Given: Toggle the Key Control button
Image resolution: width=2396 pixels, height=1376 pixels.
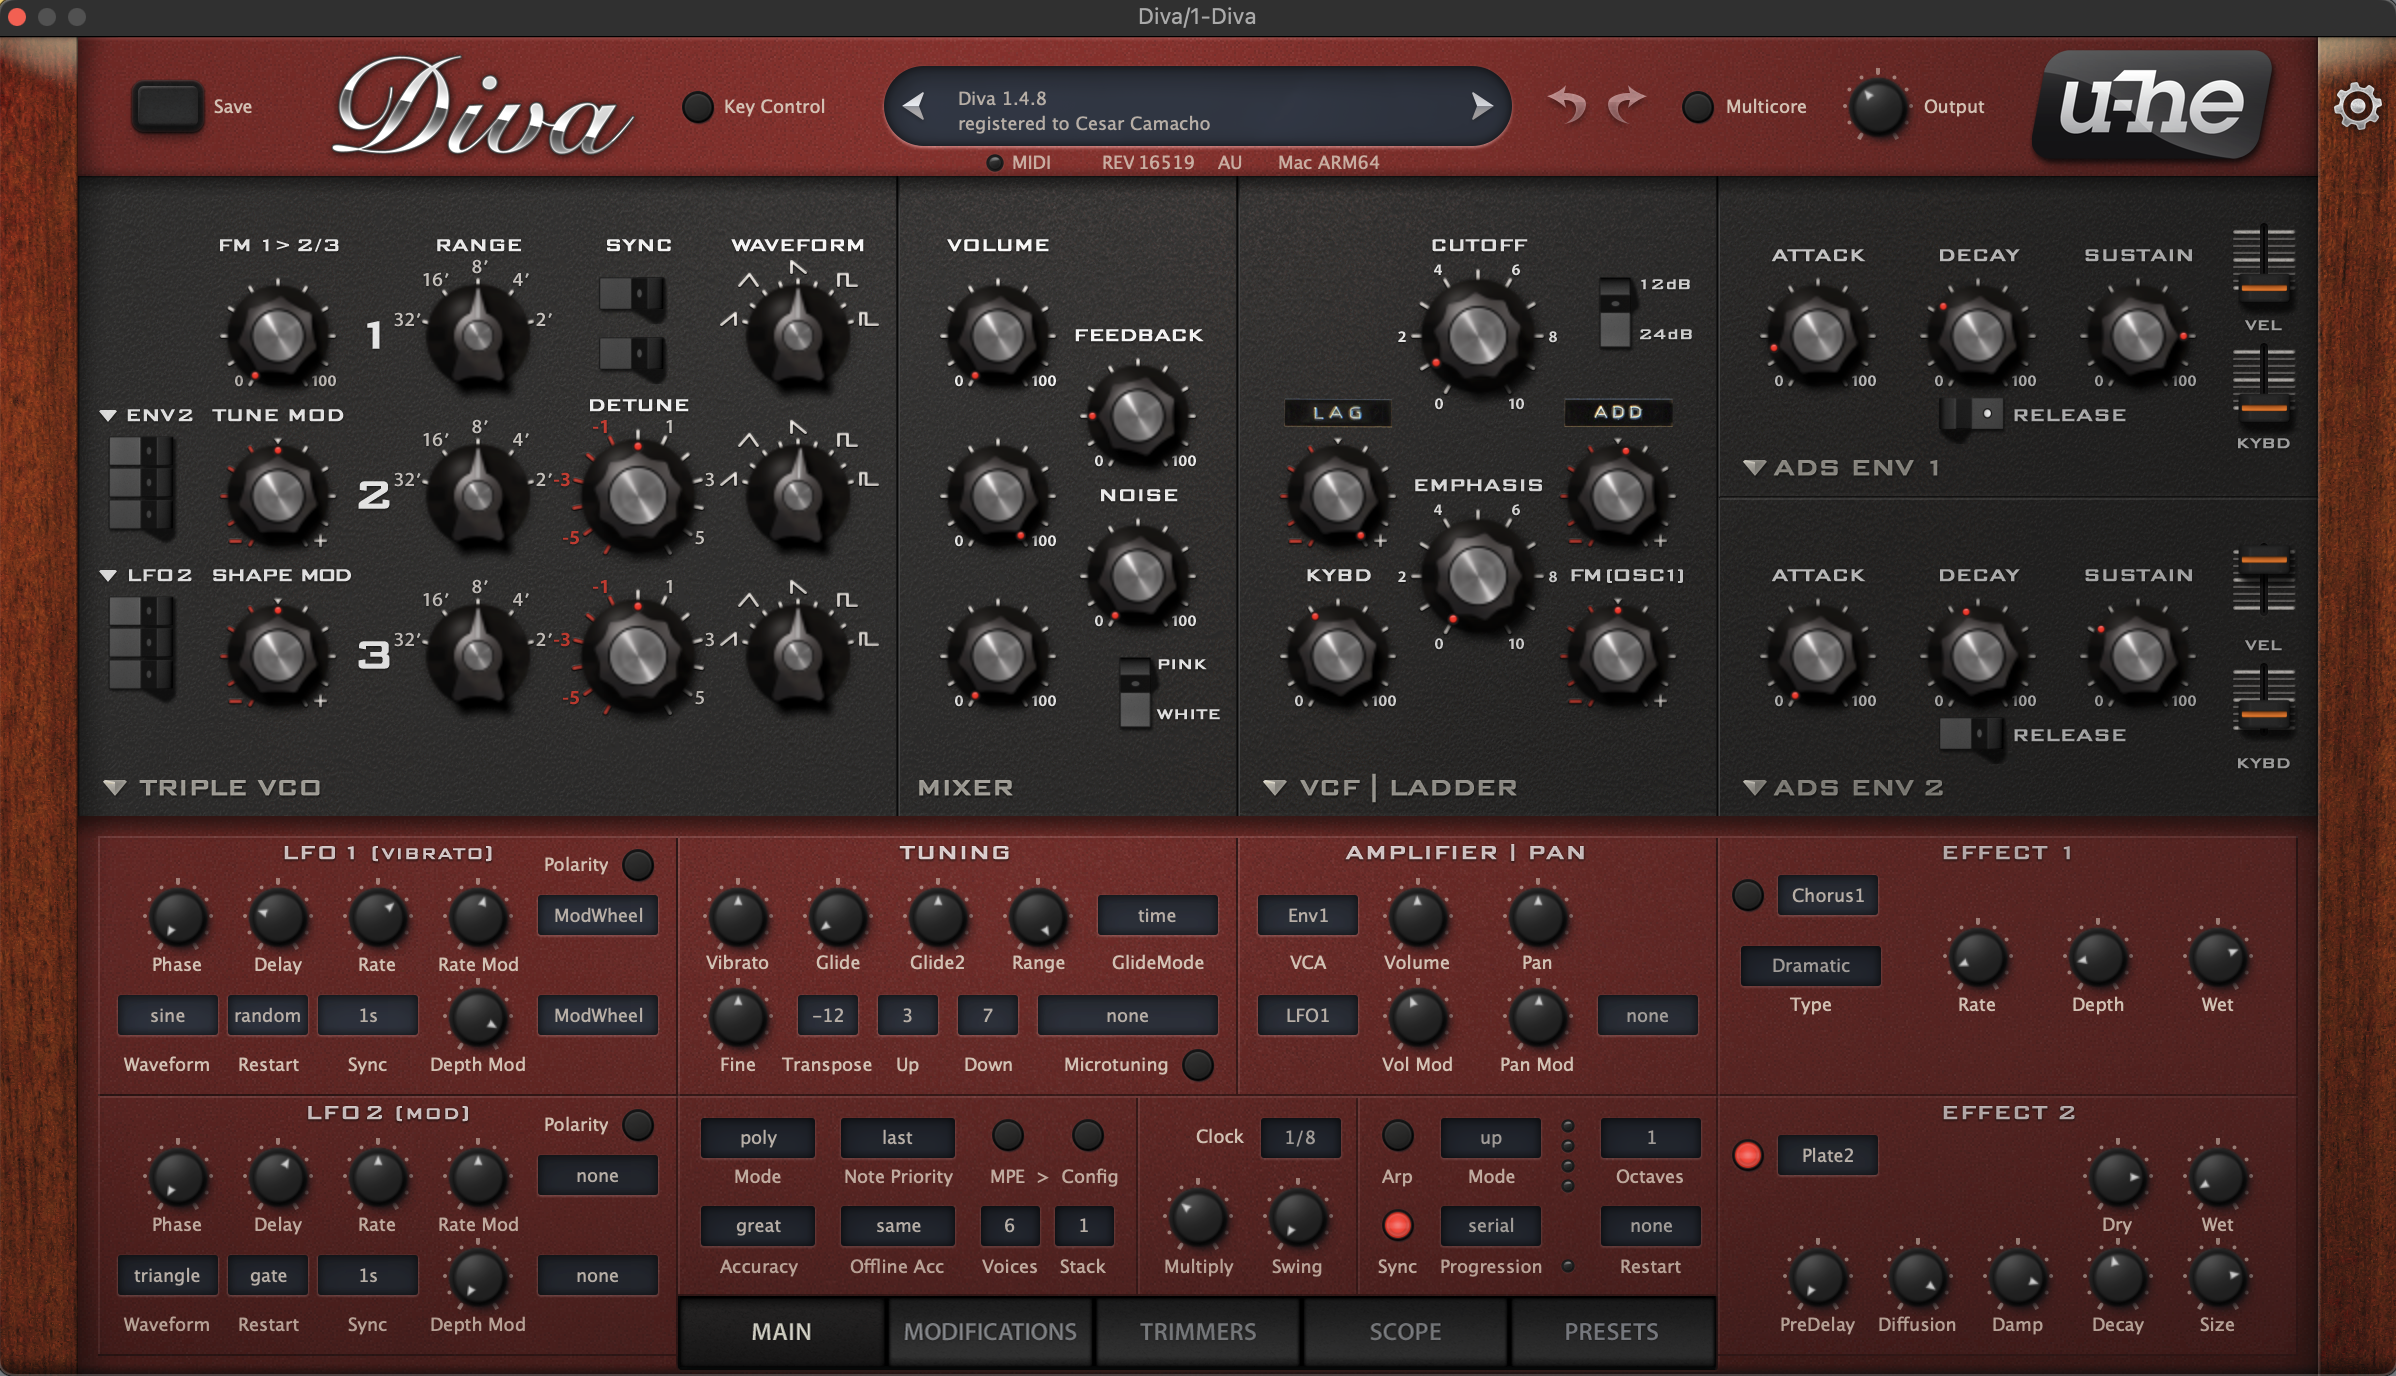Looking at the screenshot, I should pos(697,106).
